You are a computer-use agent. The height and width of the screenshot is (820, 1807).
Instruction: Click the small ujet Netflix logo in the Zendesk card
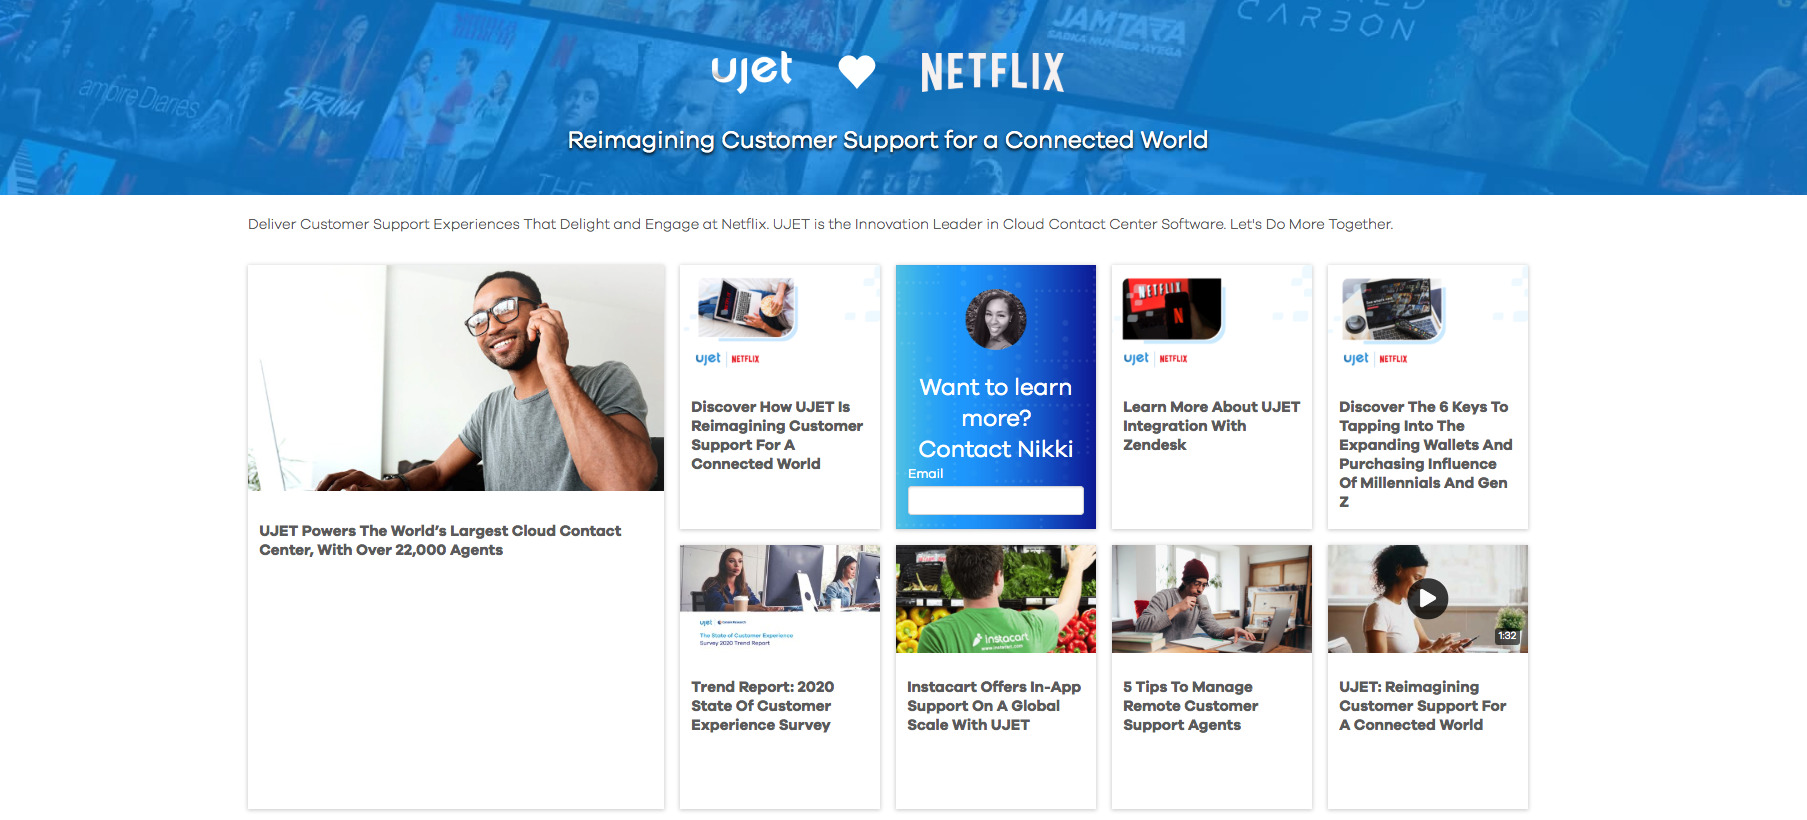(x=1155, y=358)
